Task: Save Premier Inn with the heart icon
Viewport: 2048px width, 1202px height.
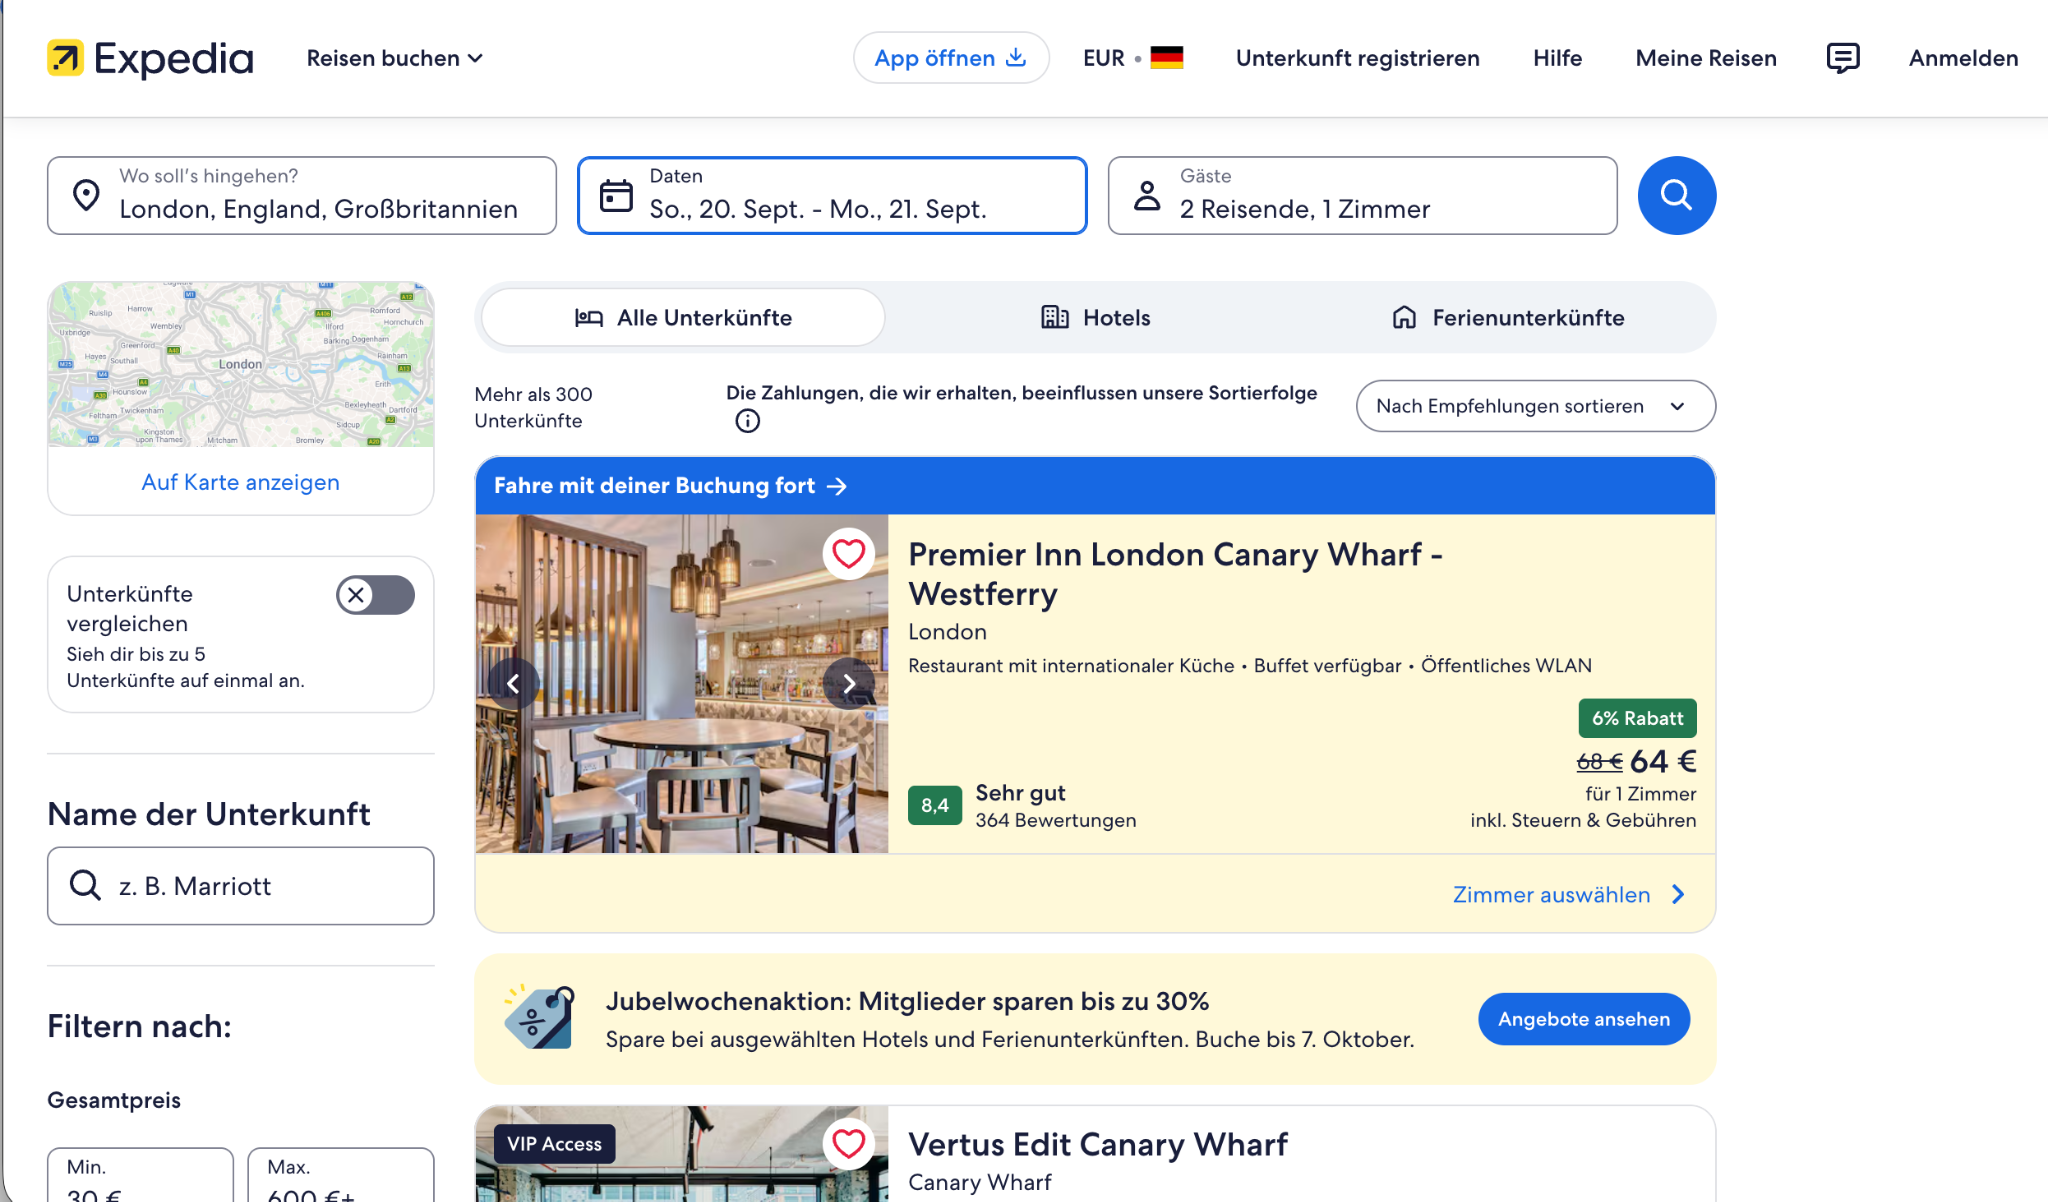Action: click(x=849, y=553)
